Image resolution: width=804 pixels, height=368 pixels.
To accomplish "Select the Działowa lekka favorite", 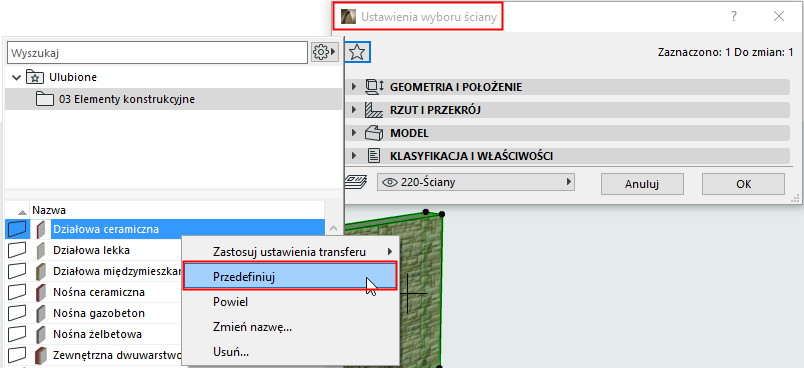I will coord(91,250).
